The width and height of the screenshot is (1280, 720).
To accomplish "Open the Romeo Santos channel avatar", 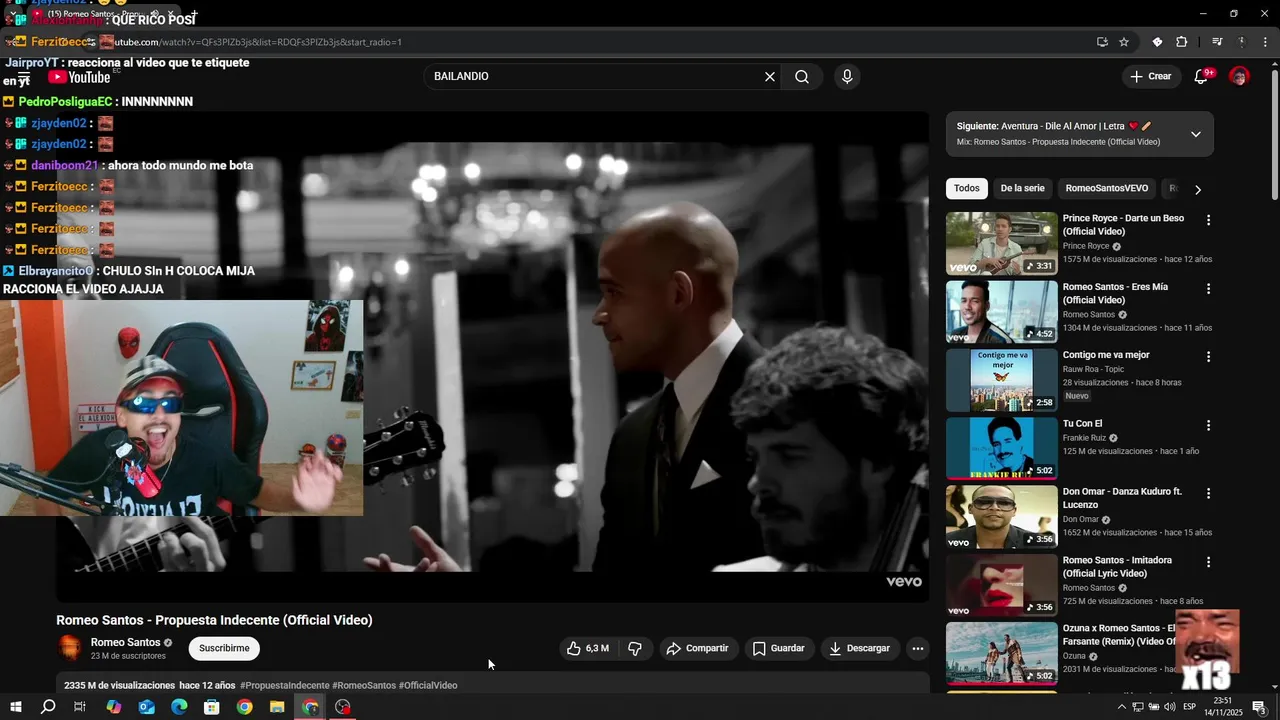I will click(70, 648).
